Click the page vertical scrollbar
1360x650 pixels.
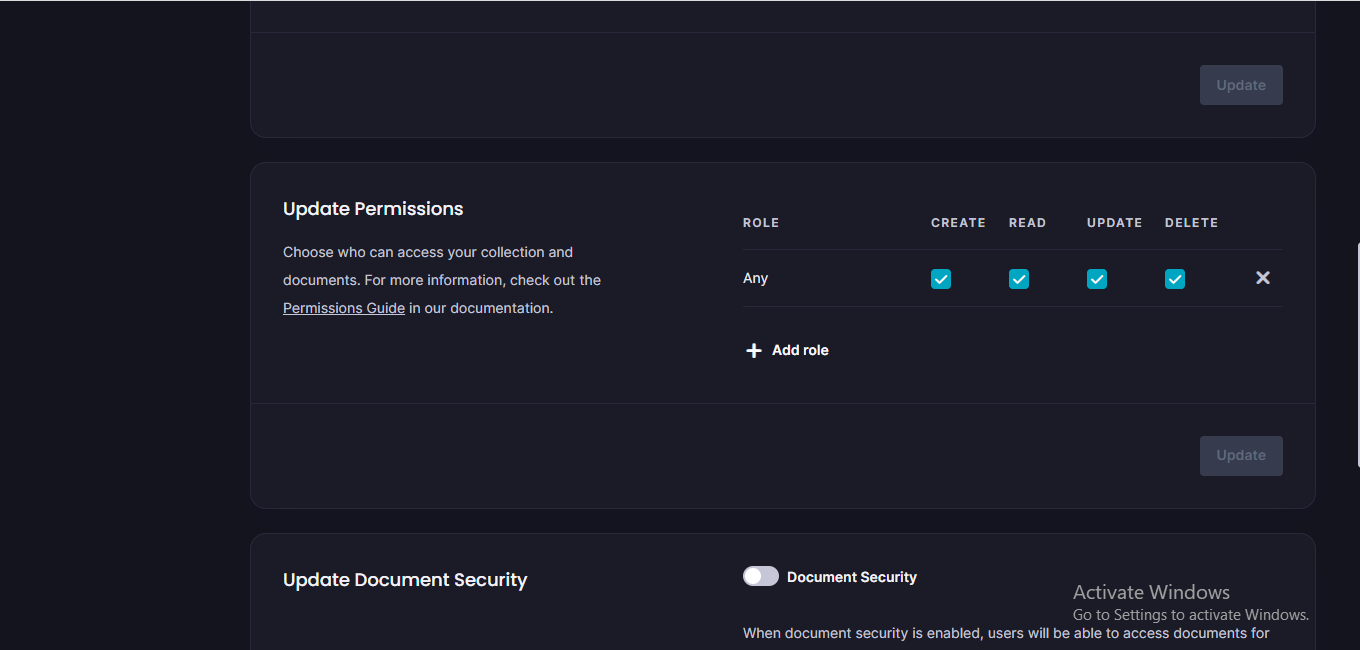click(1357, 355)
